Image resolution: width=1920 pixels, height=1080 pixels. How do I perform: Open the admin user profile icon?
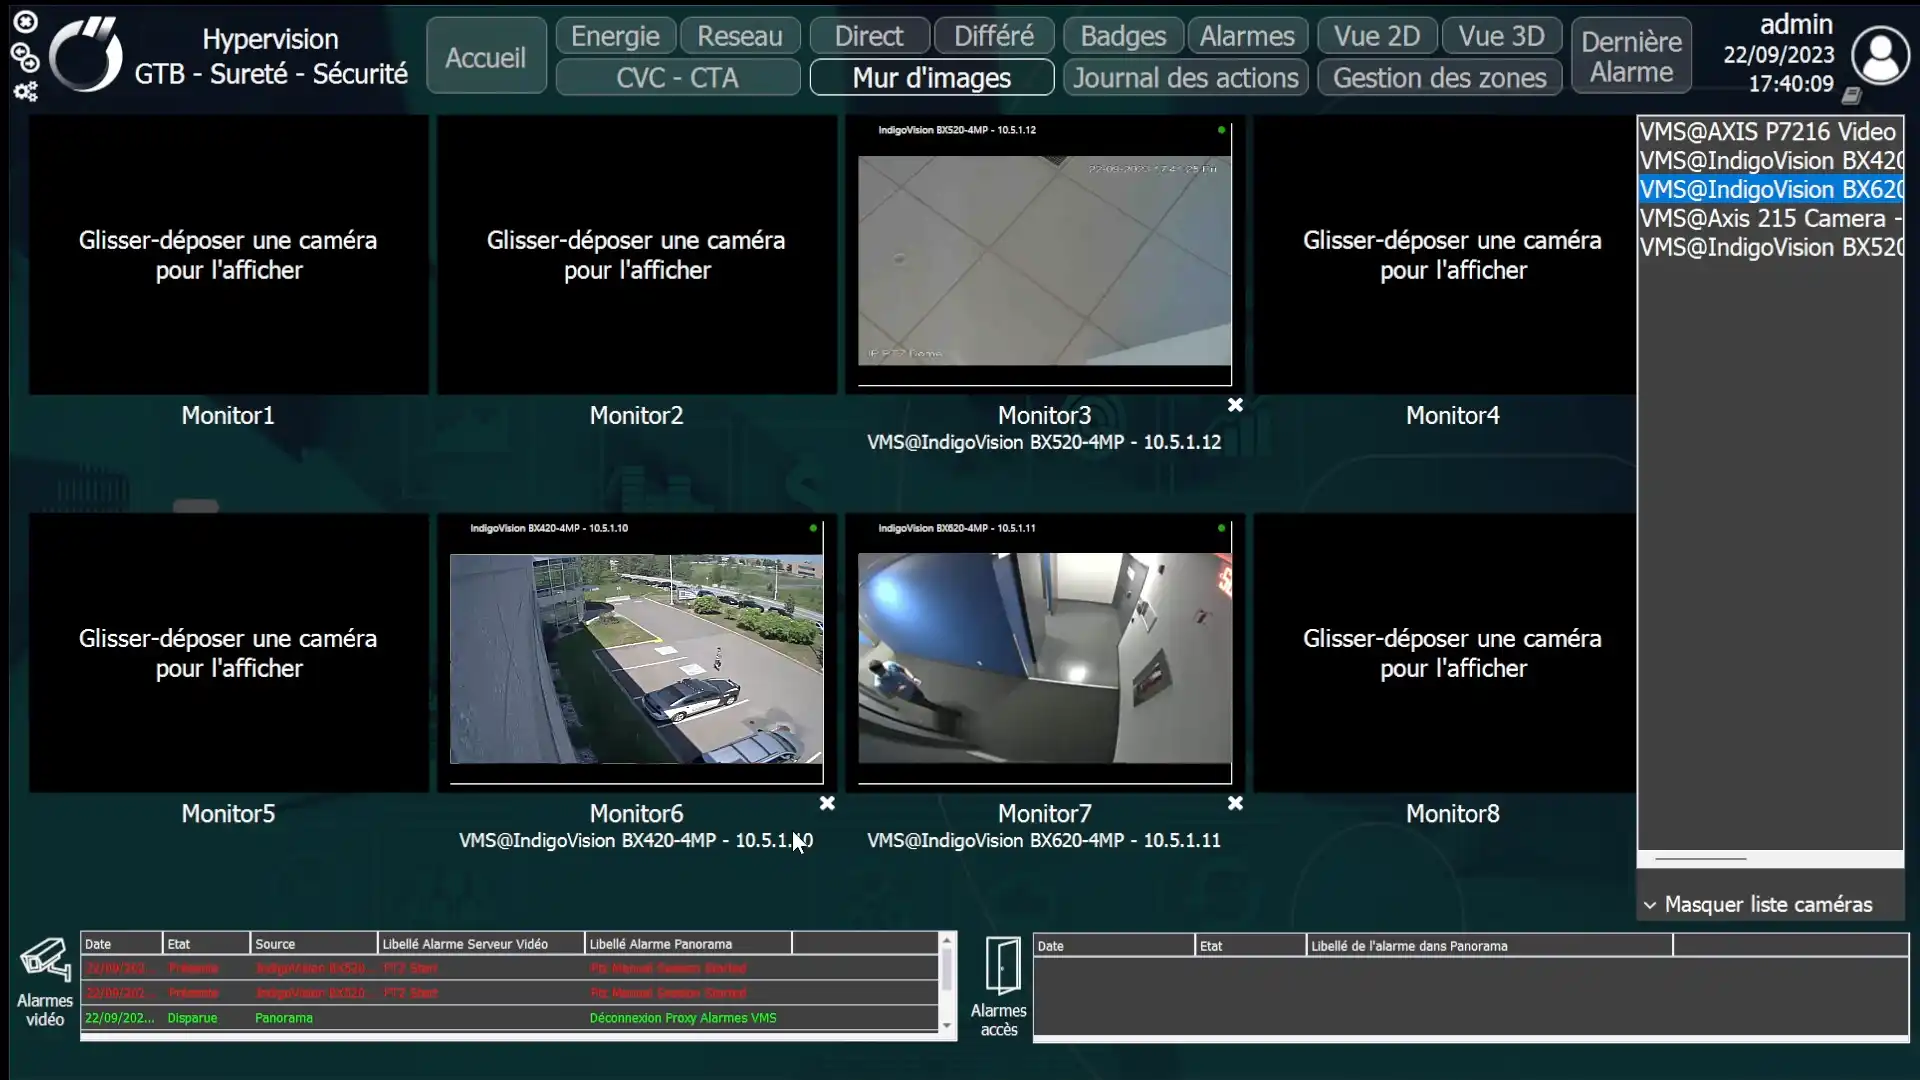(x=1880, y=56)
